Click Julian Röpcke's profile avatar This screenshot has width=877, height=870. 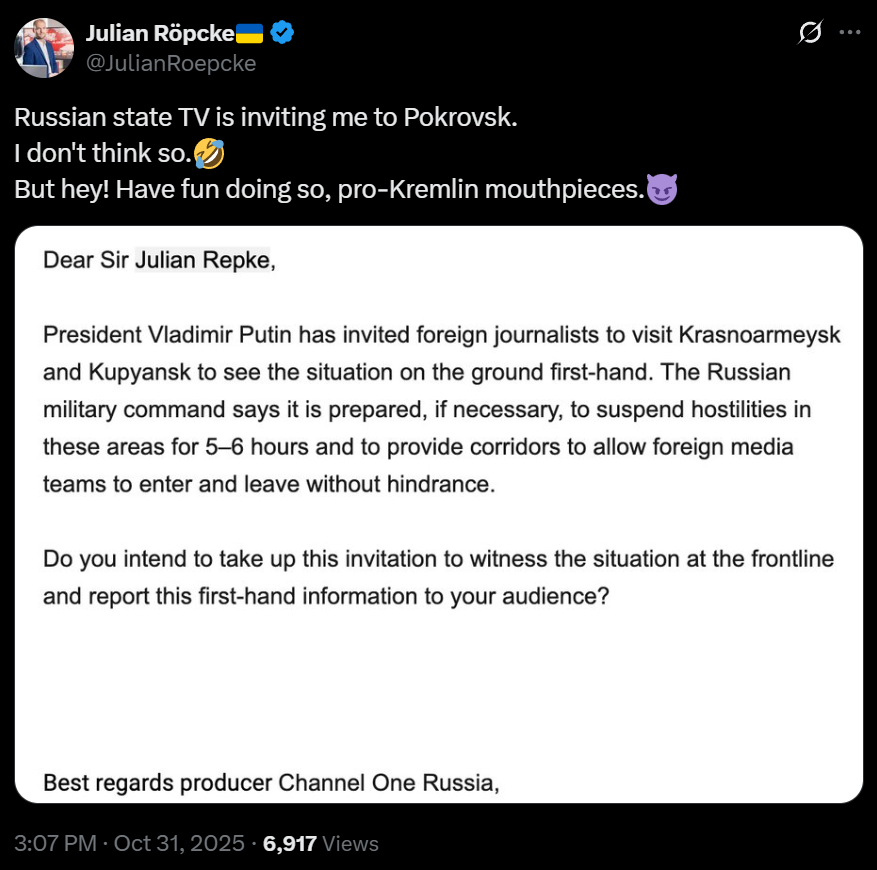[x=44, y=47]
